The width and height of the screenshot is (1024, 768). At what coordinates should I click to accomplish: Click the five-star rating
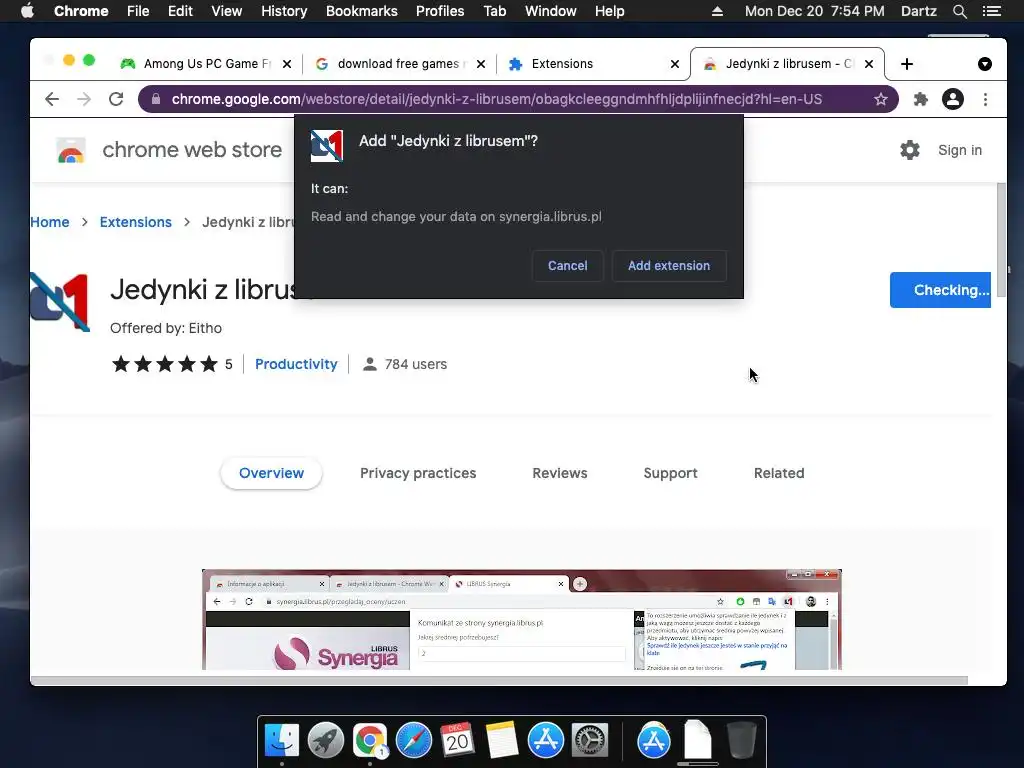[x=165, y=364]
